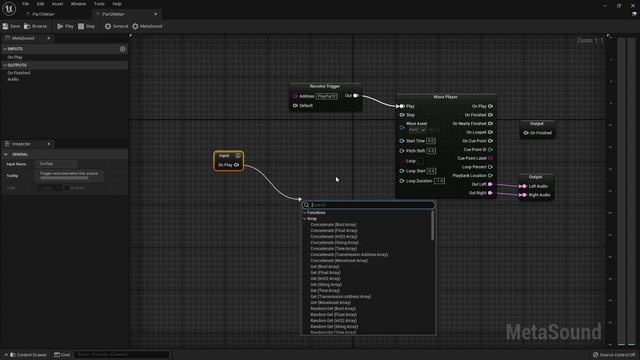Open the Type dropdown in Inspector
Viewport: 640px width, 360px height.
click(x=49, y=188)
